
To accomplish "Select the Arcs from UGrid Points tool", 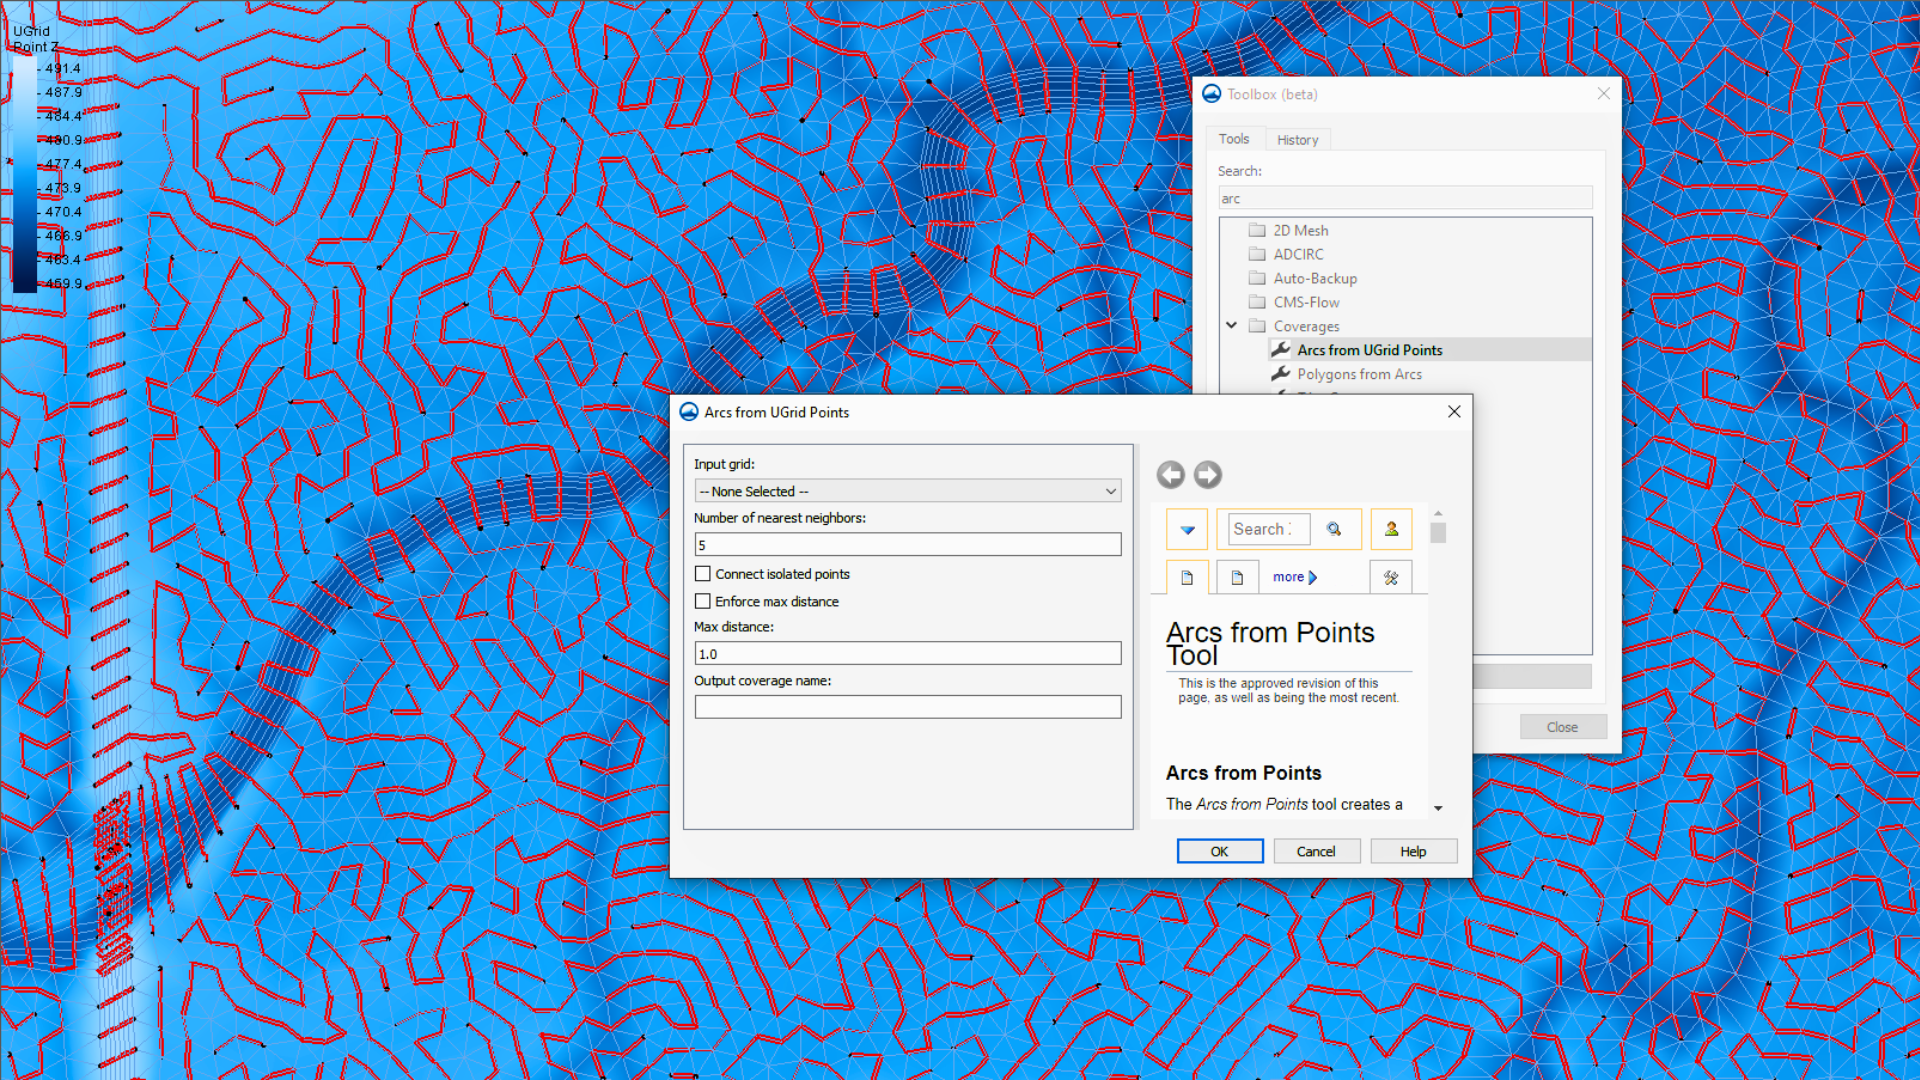I will click(x=1370, y=350).
